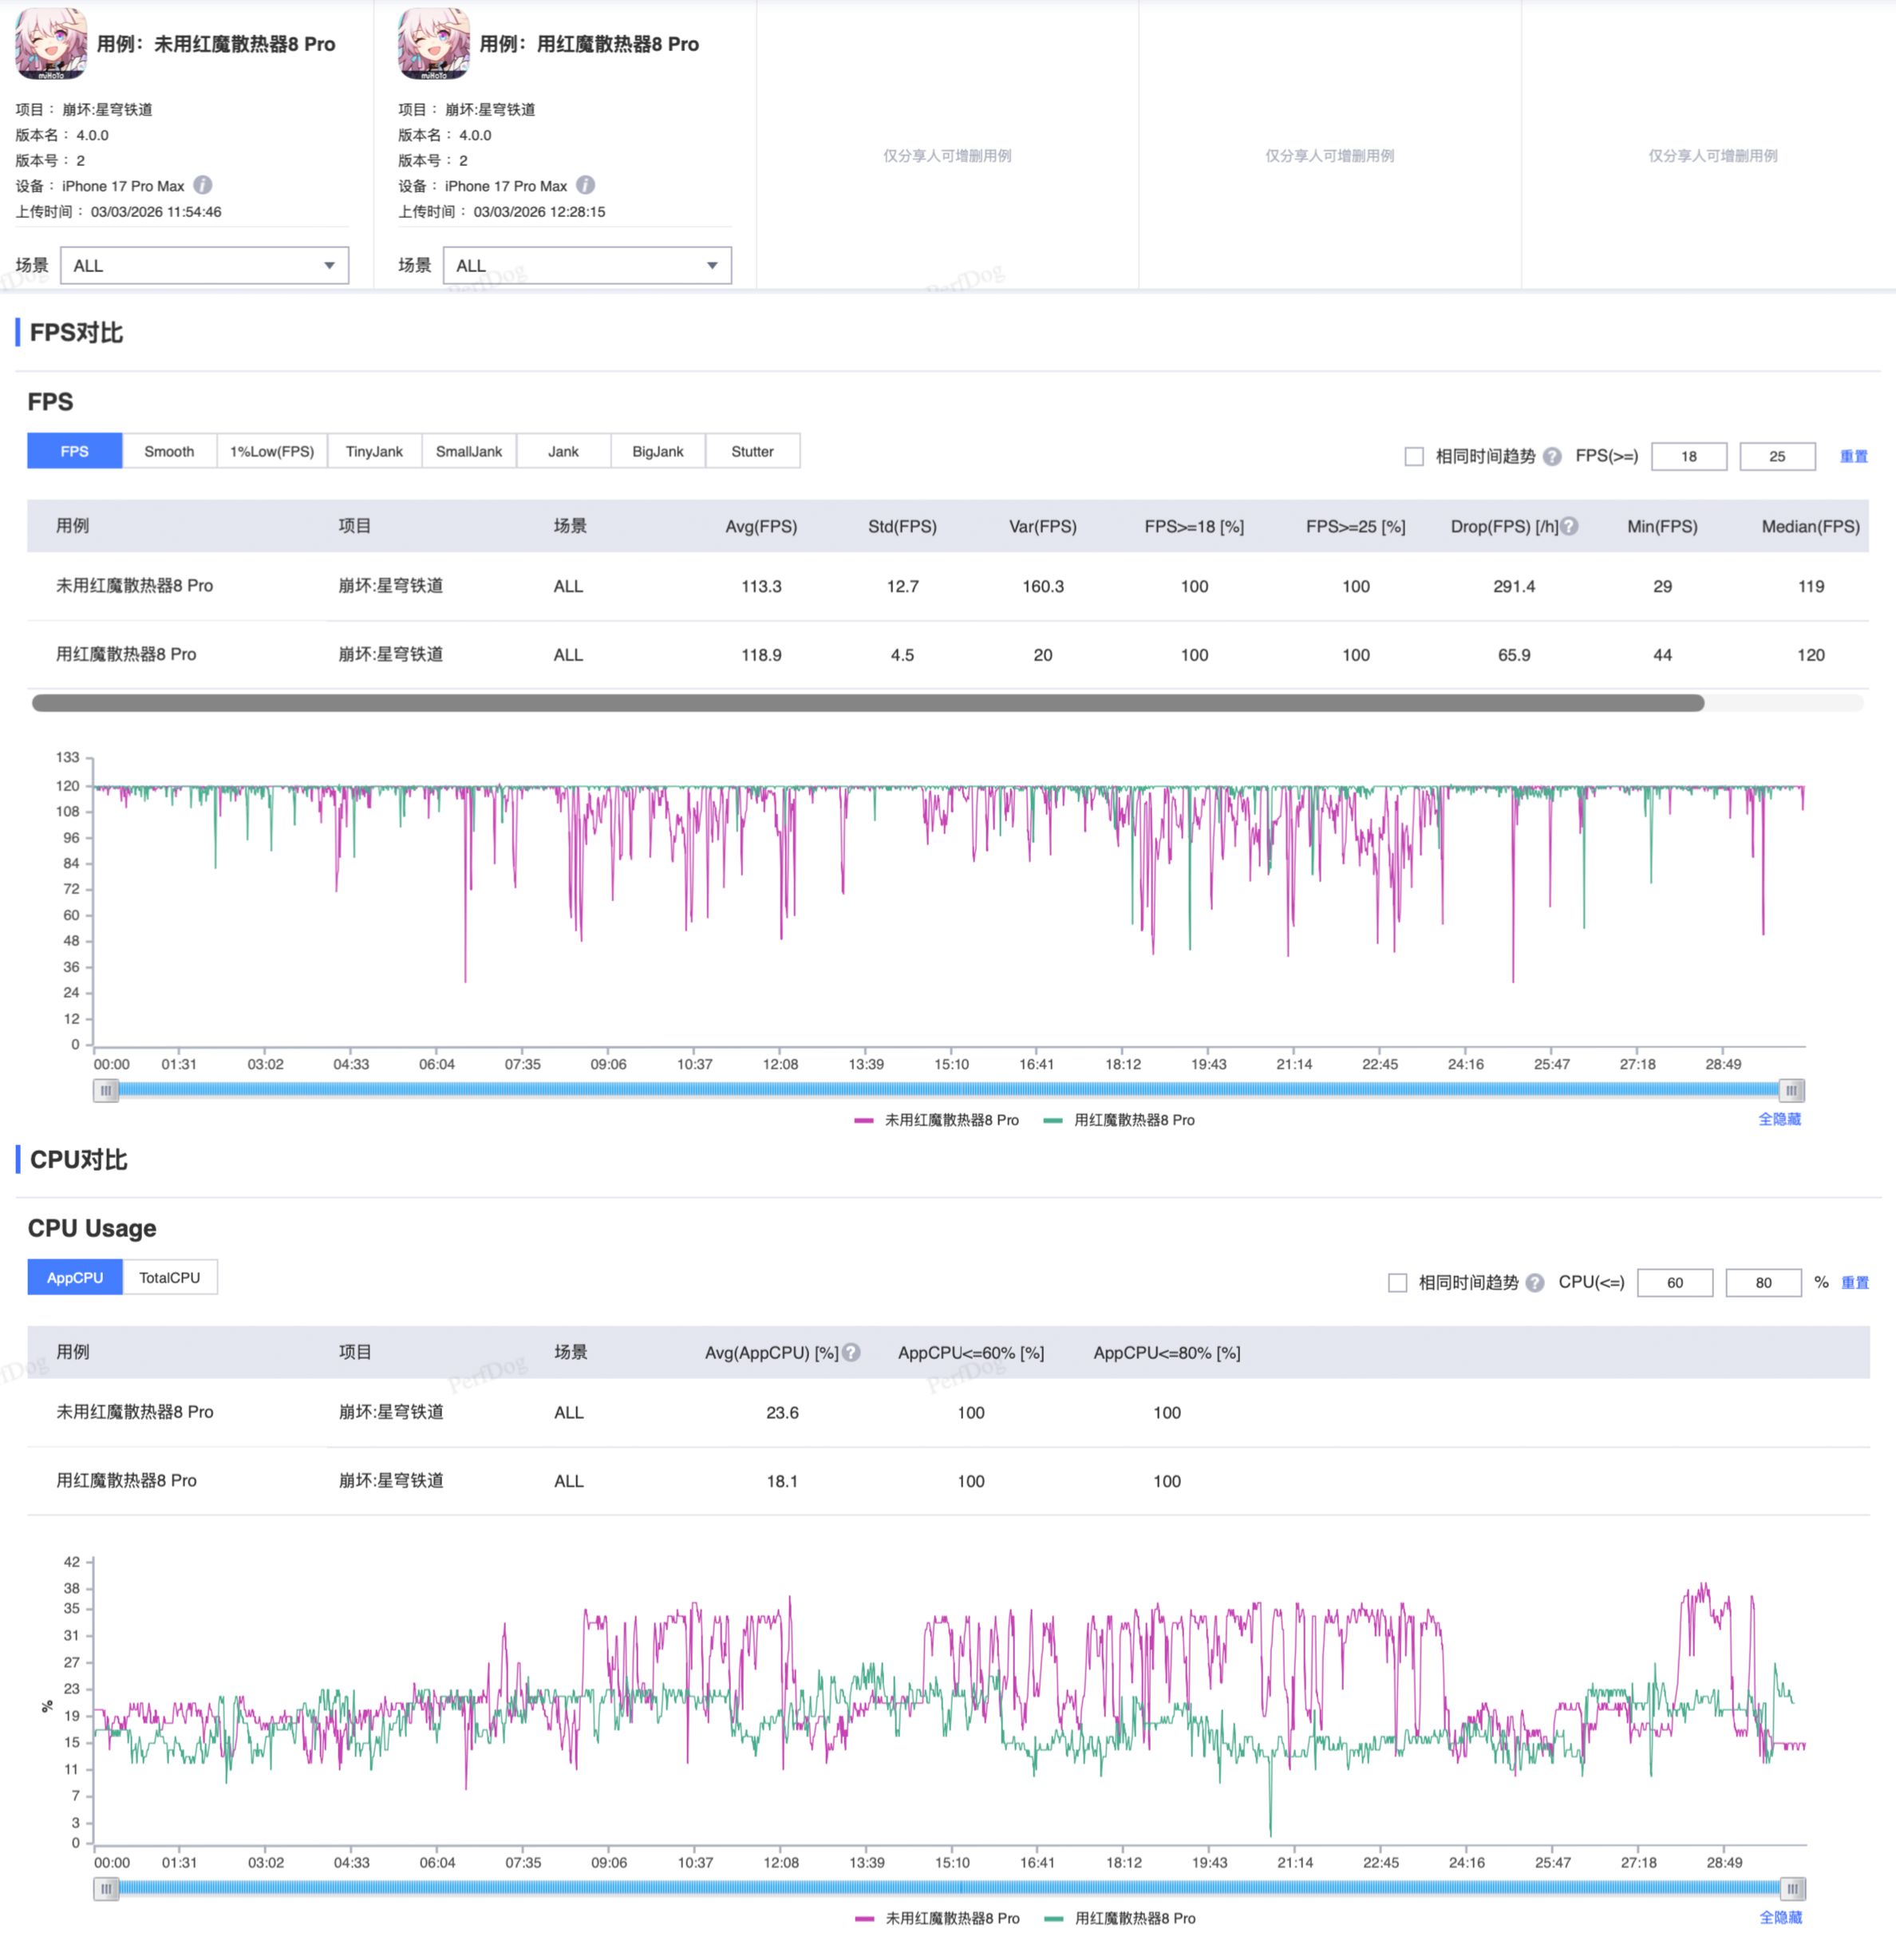Click game avatar of 用红魔散热器8 Pro case
The height and width of the screenshot is (1960, 1896).
(433, 43)
